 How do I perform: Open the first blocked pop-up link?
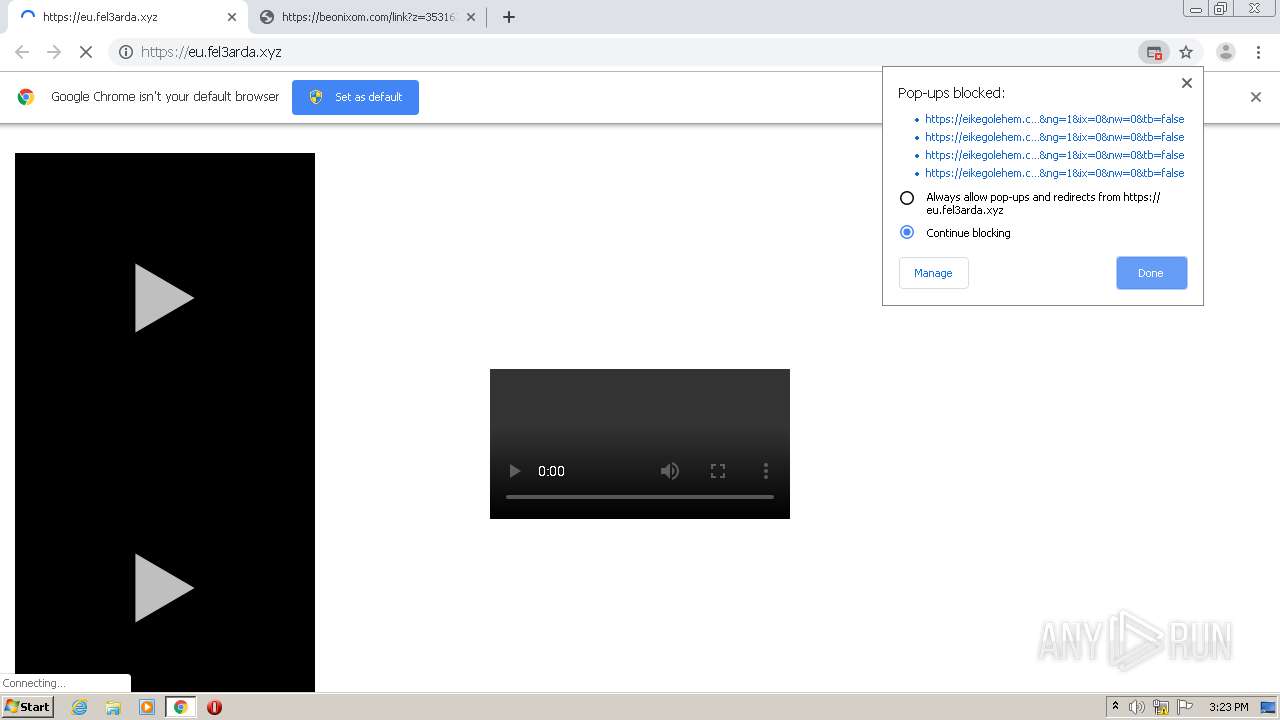(x=1054, y=119)
